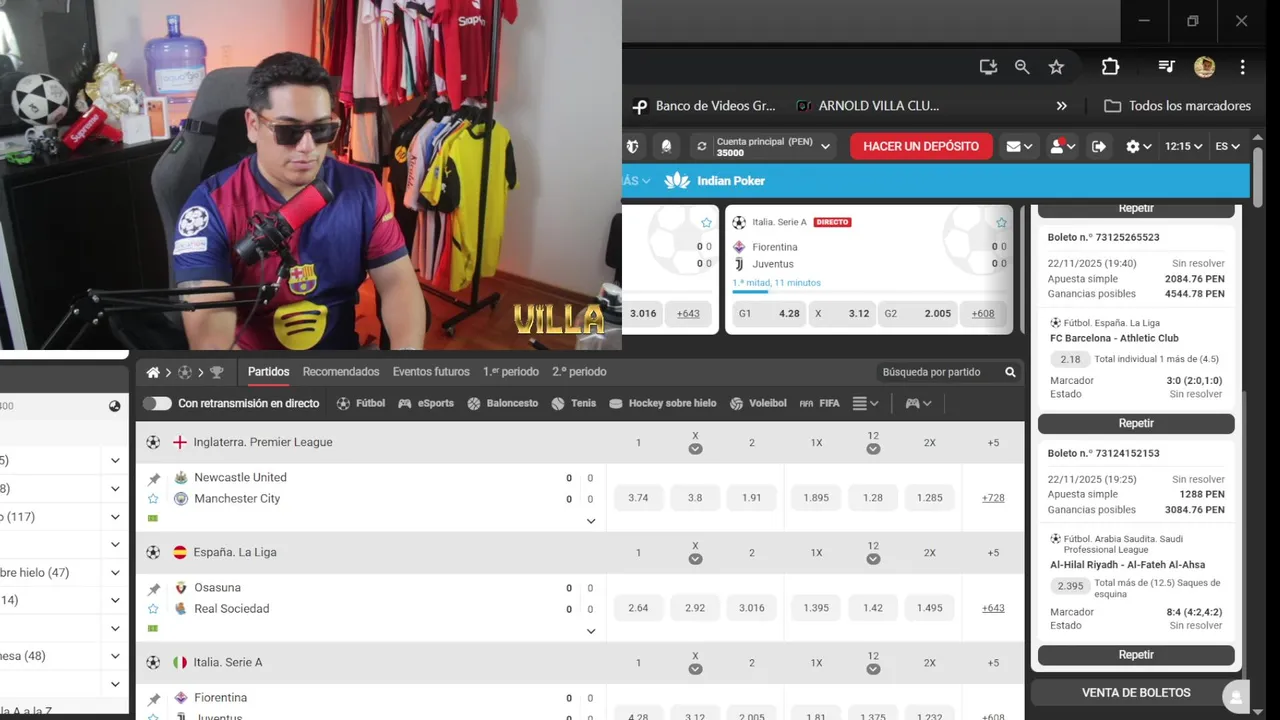Click the install app icon in address bar
The image size is (1280, 720).
(988, 67)
